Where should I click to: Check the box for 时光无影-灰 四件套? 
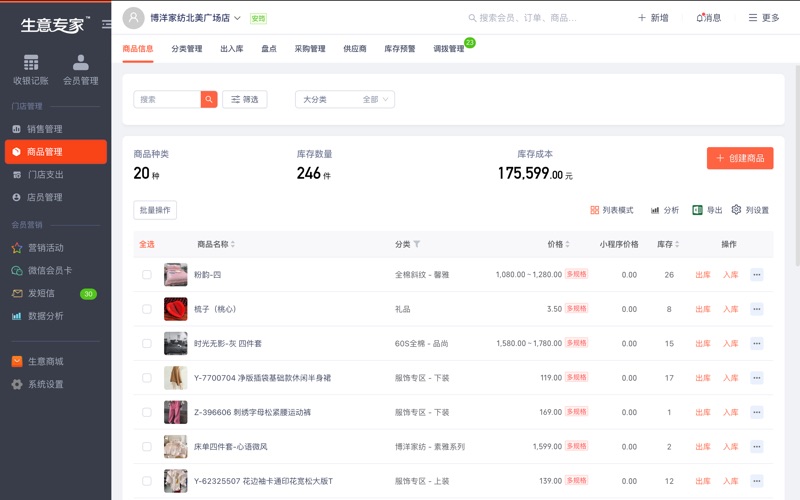[x=147, y=343]
